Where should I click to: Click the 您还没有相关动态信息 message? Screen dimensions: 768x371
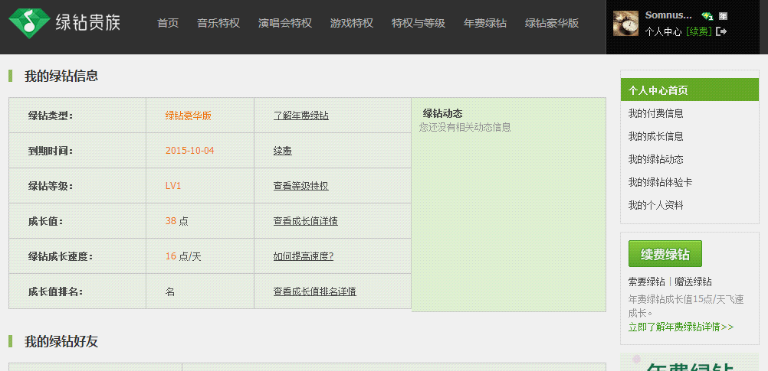click(x=465, y=127)
